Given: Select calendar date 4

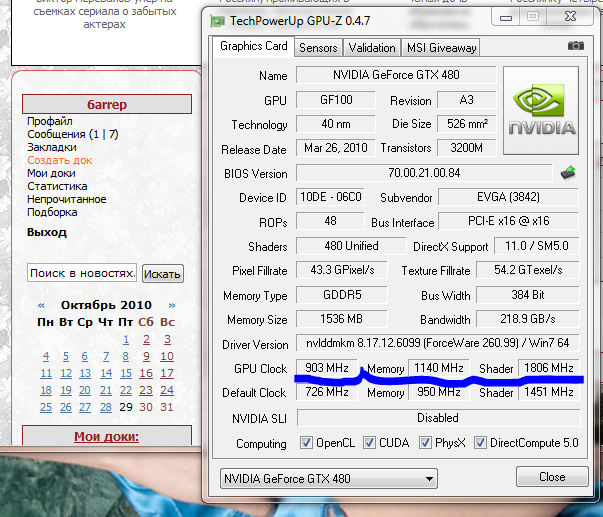Looking at the screenshot, I should pyautogui.click(x=46, y=356).
